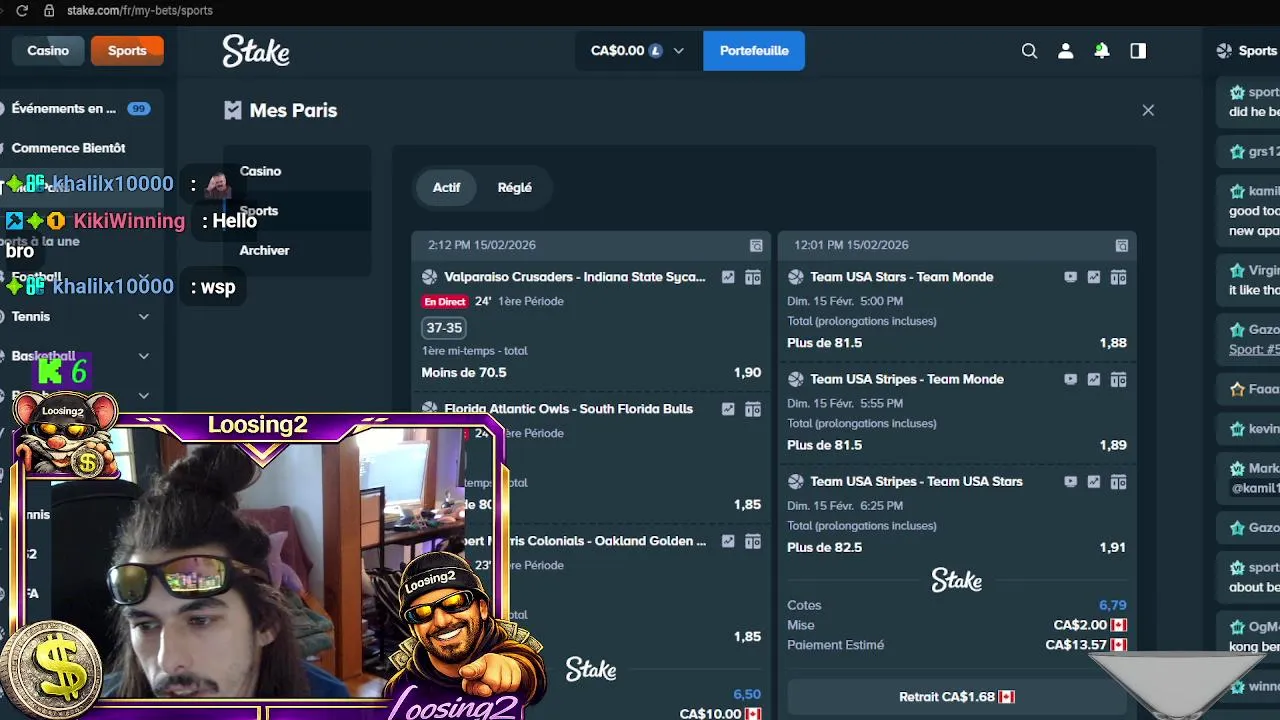Switch to the Sports top tab
This screenshot has height=720, width=1280.
coord(127,51)
